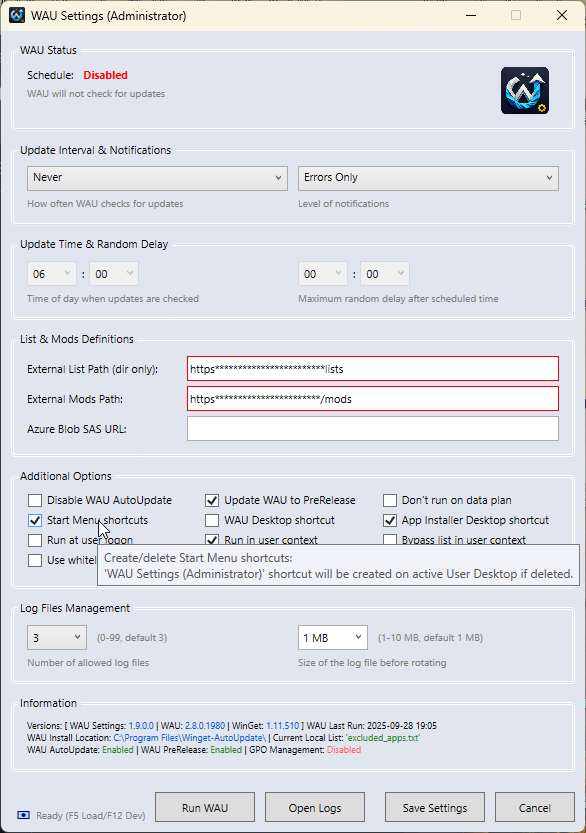Open log file size dropdown showing 1 MB
Screen dimensions: 586x833
(x=333, y=638)
